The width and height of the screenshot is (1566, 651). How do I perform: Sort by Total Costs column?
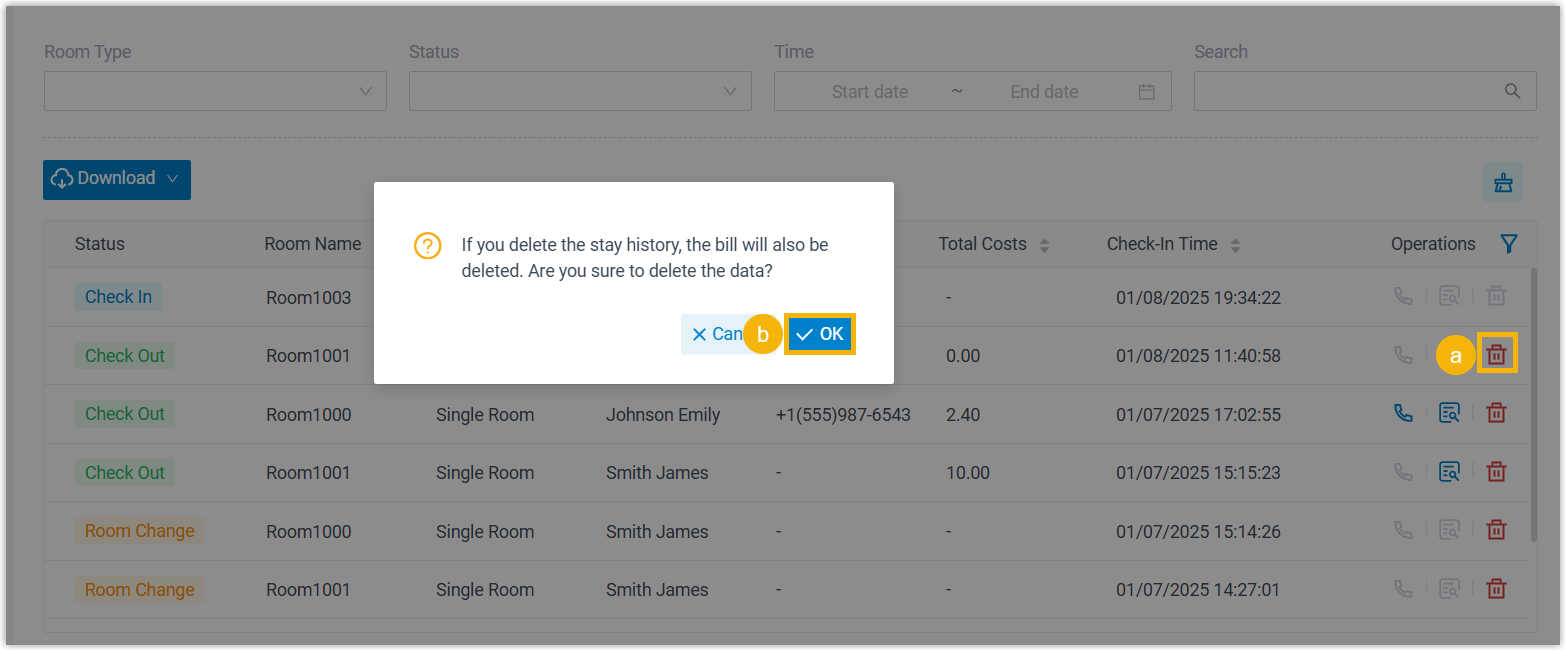1044,245
